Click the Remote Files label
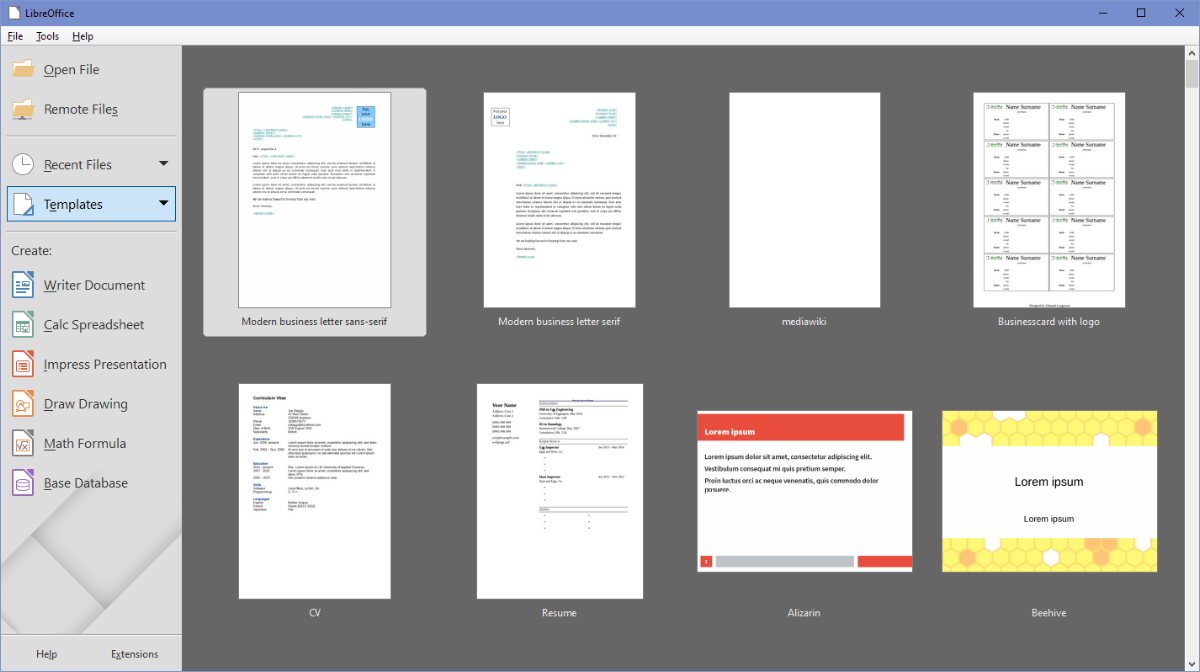Screen dimensions: 1200x672 click(x=81, y=110)
